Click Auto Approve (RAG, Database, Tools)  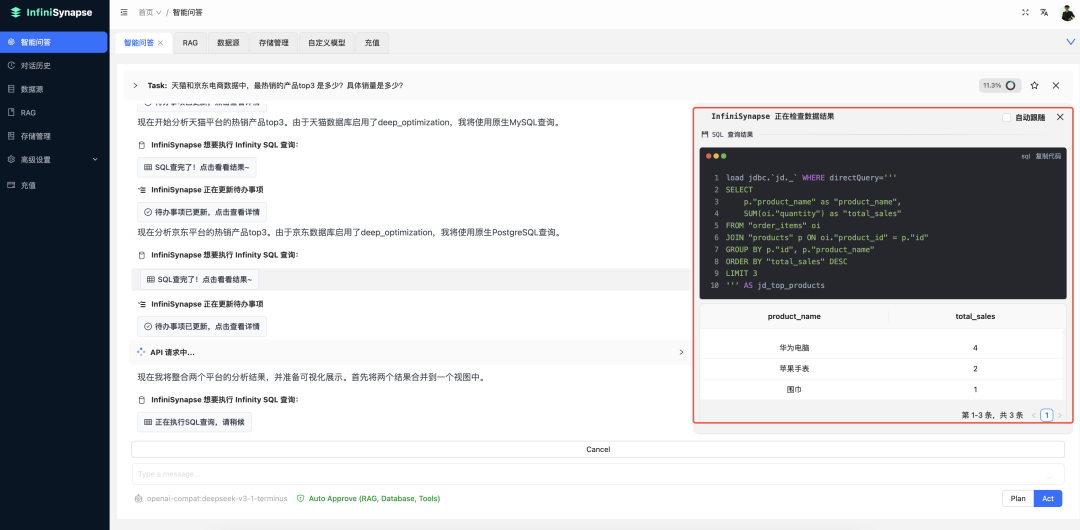(x=374, y=498)
